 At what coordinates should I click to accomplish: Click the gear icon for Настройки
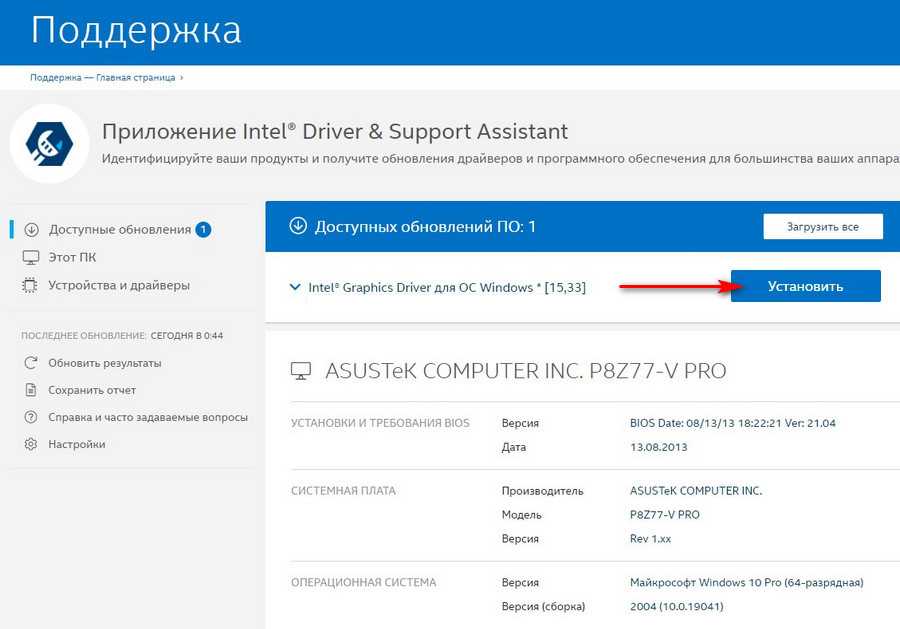[30, 444]
